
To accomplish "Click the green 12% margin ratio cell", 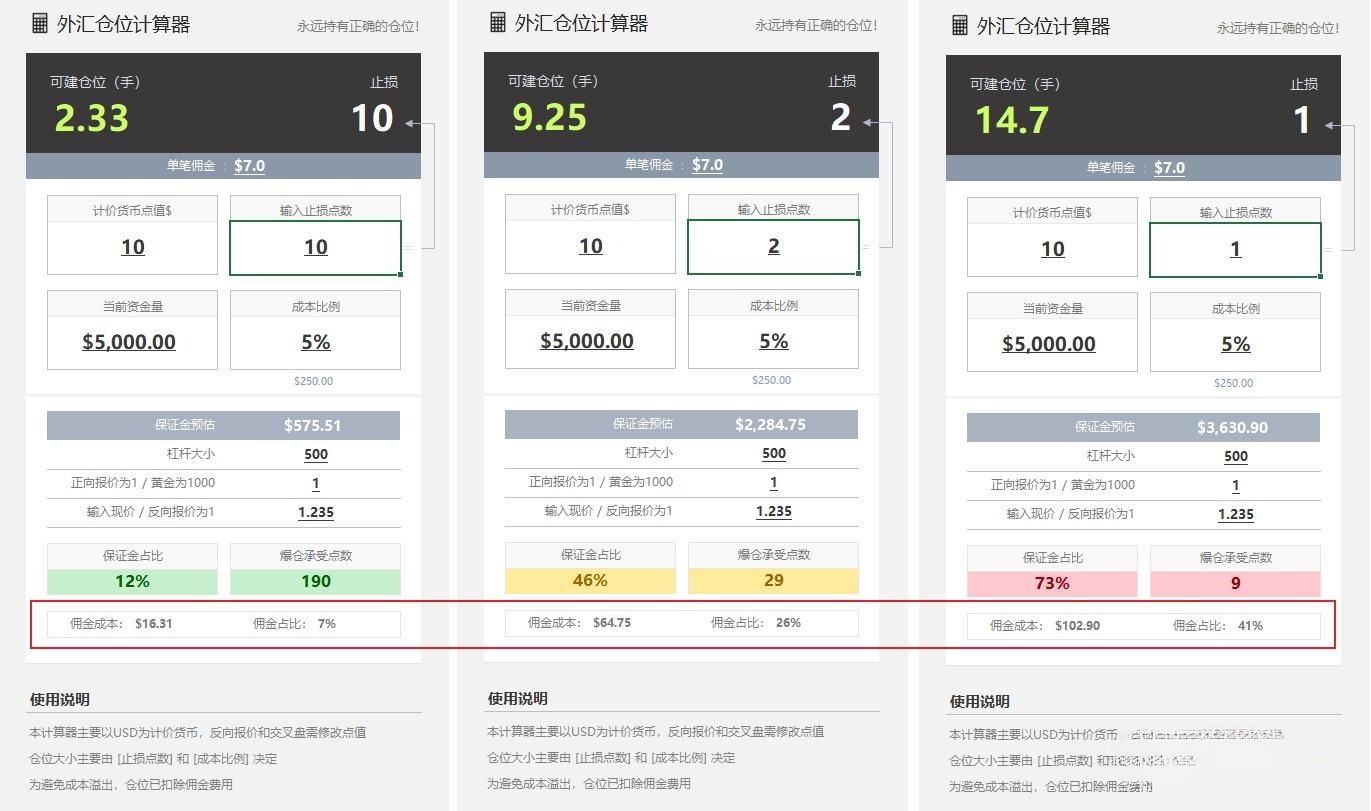I will 132,581.
